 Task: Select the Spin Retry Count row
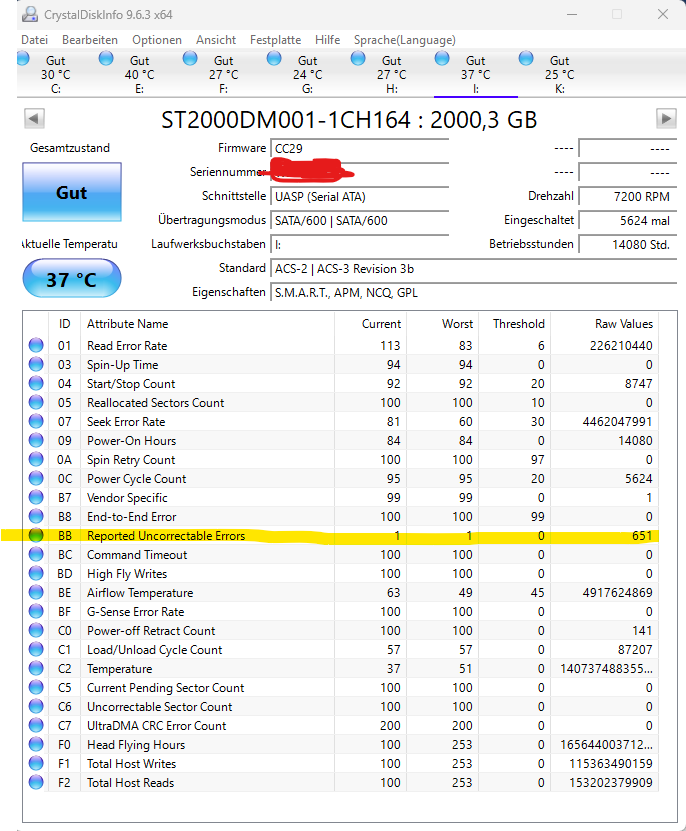pyautogui.click(x=341, y=459)
